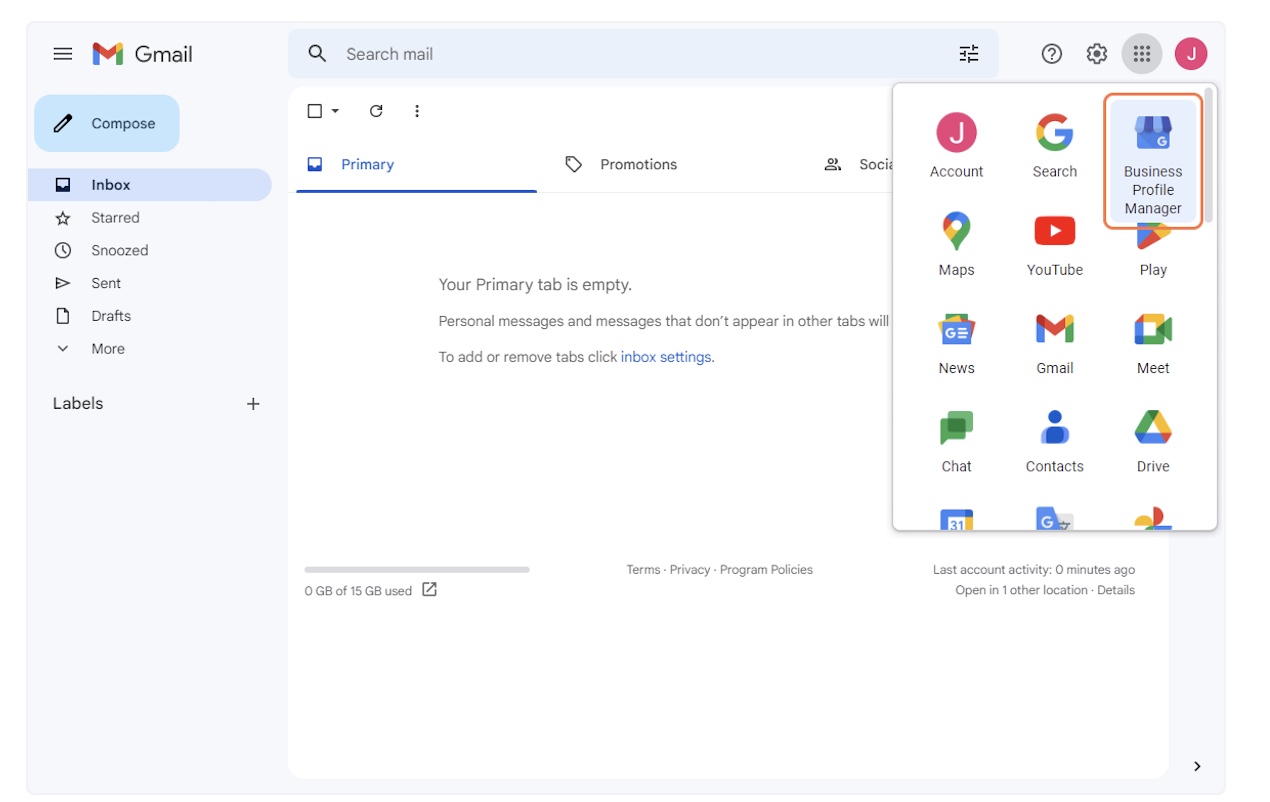Open the Program Policies link
This screenshot has height=802, width=1270.
pyautogui.click(x=766, y=570)
